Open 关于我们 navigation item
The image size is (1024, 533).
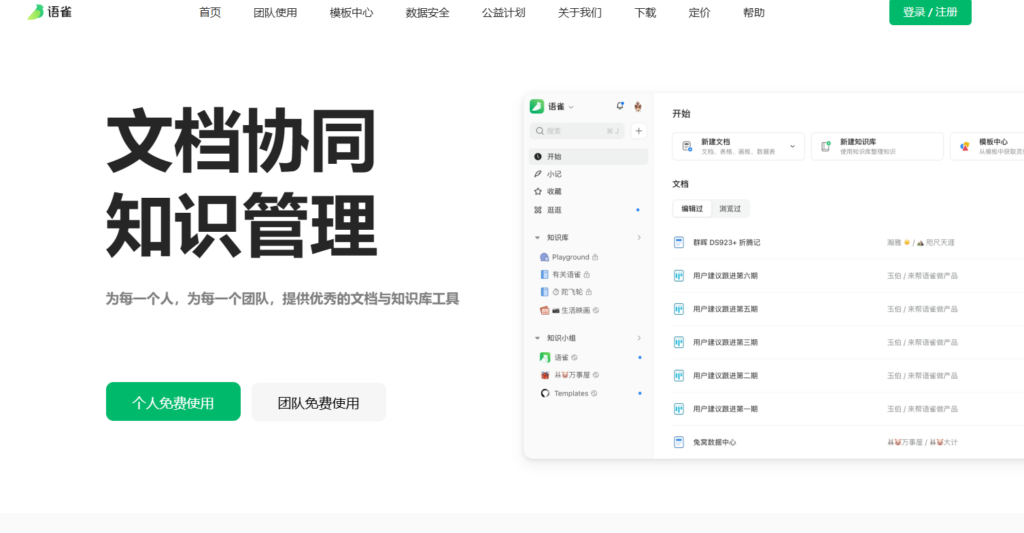tap(580, 12)
